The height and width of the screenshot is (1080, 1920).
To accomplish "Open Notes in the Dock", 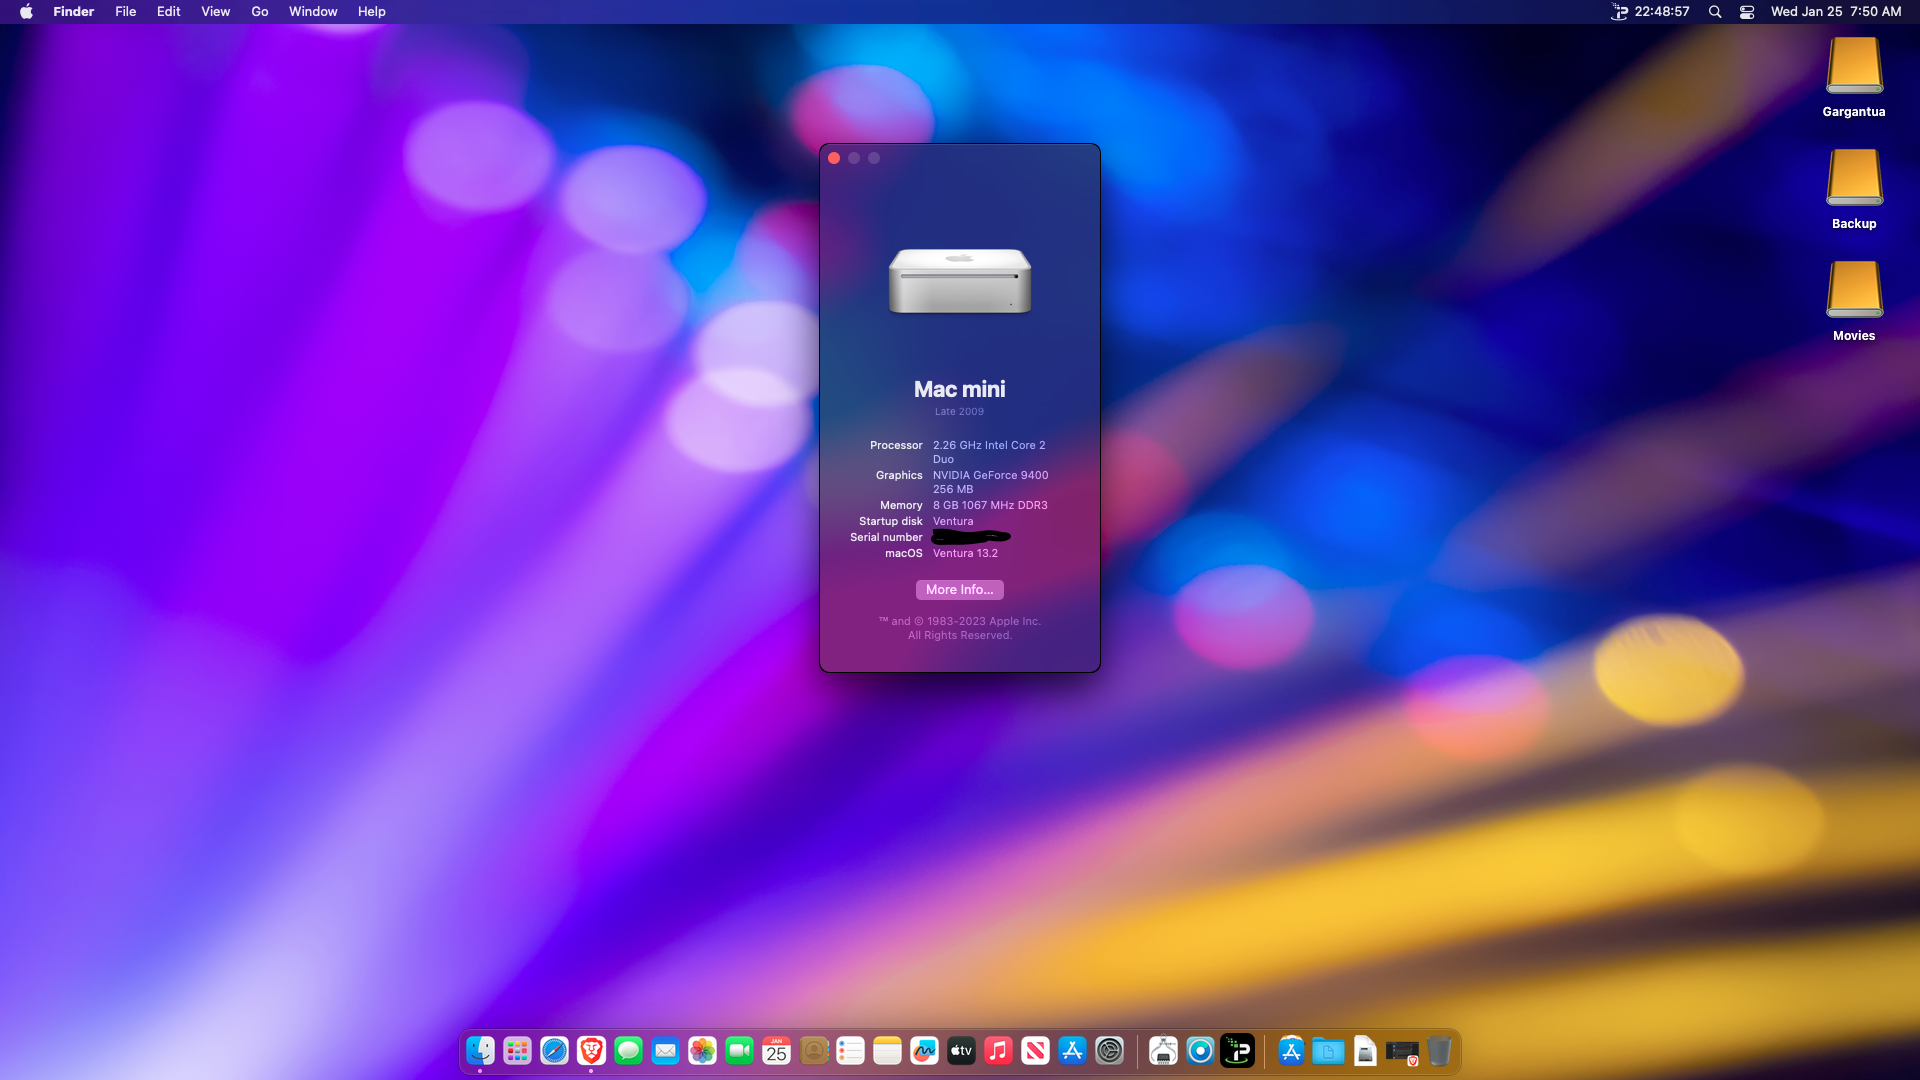I will 887,1051.
